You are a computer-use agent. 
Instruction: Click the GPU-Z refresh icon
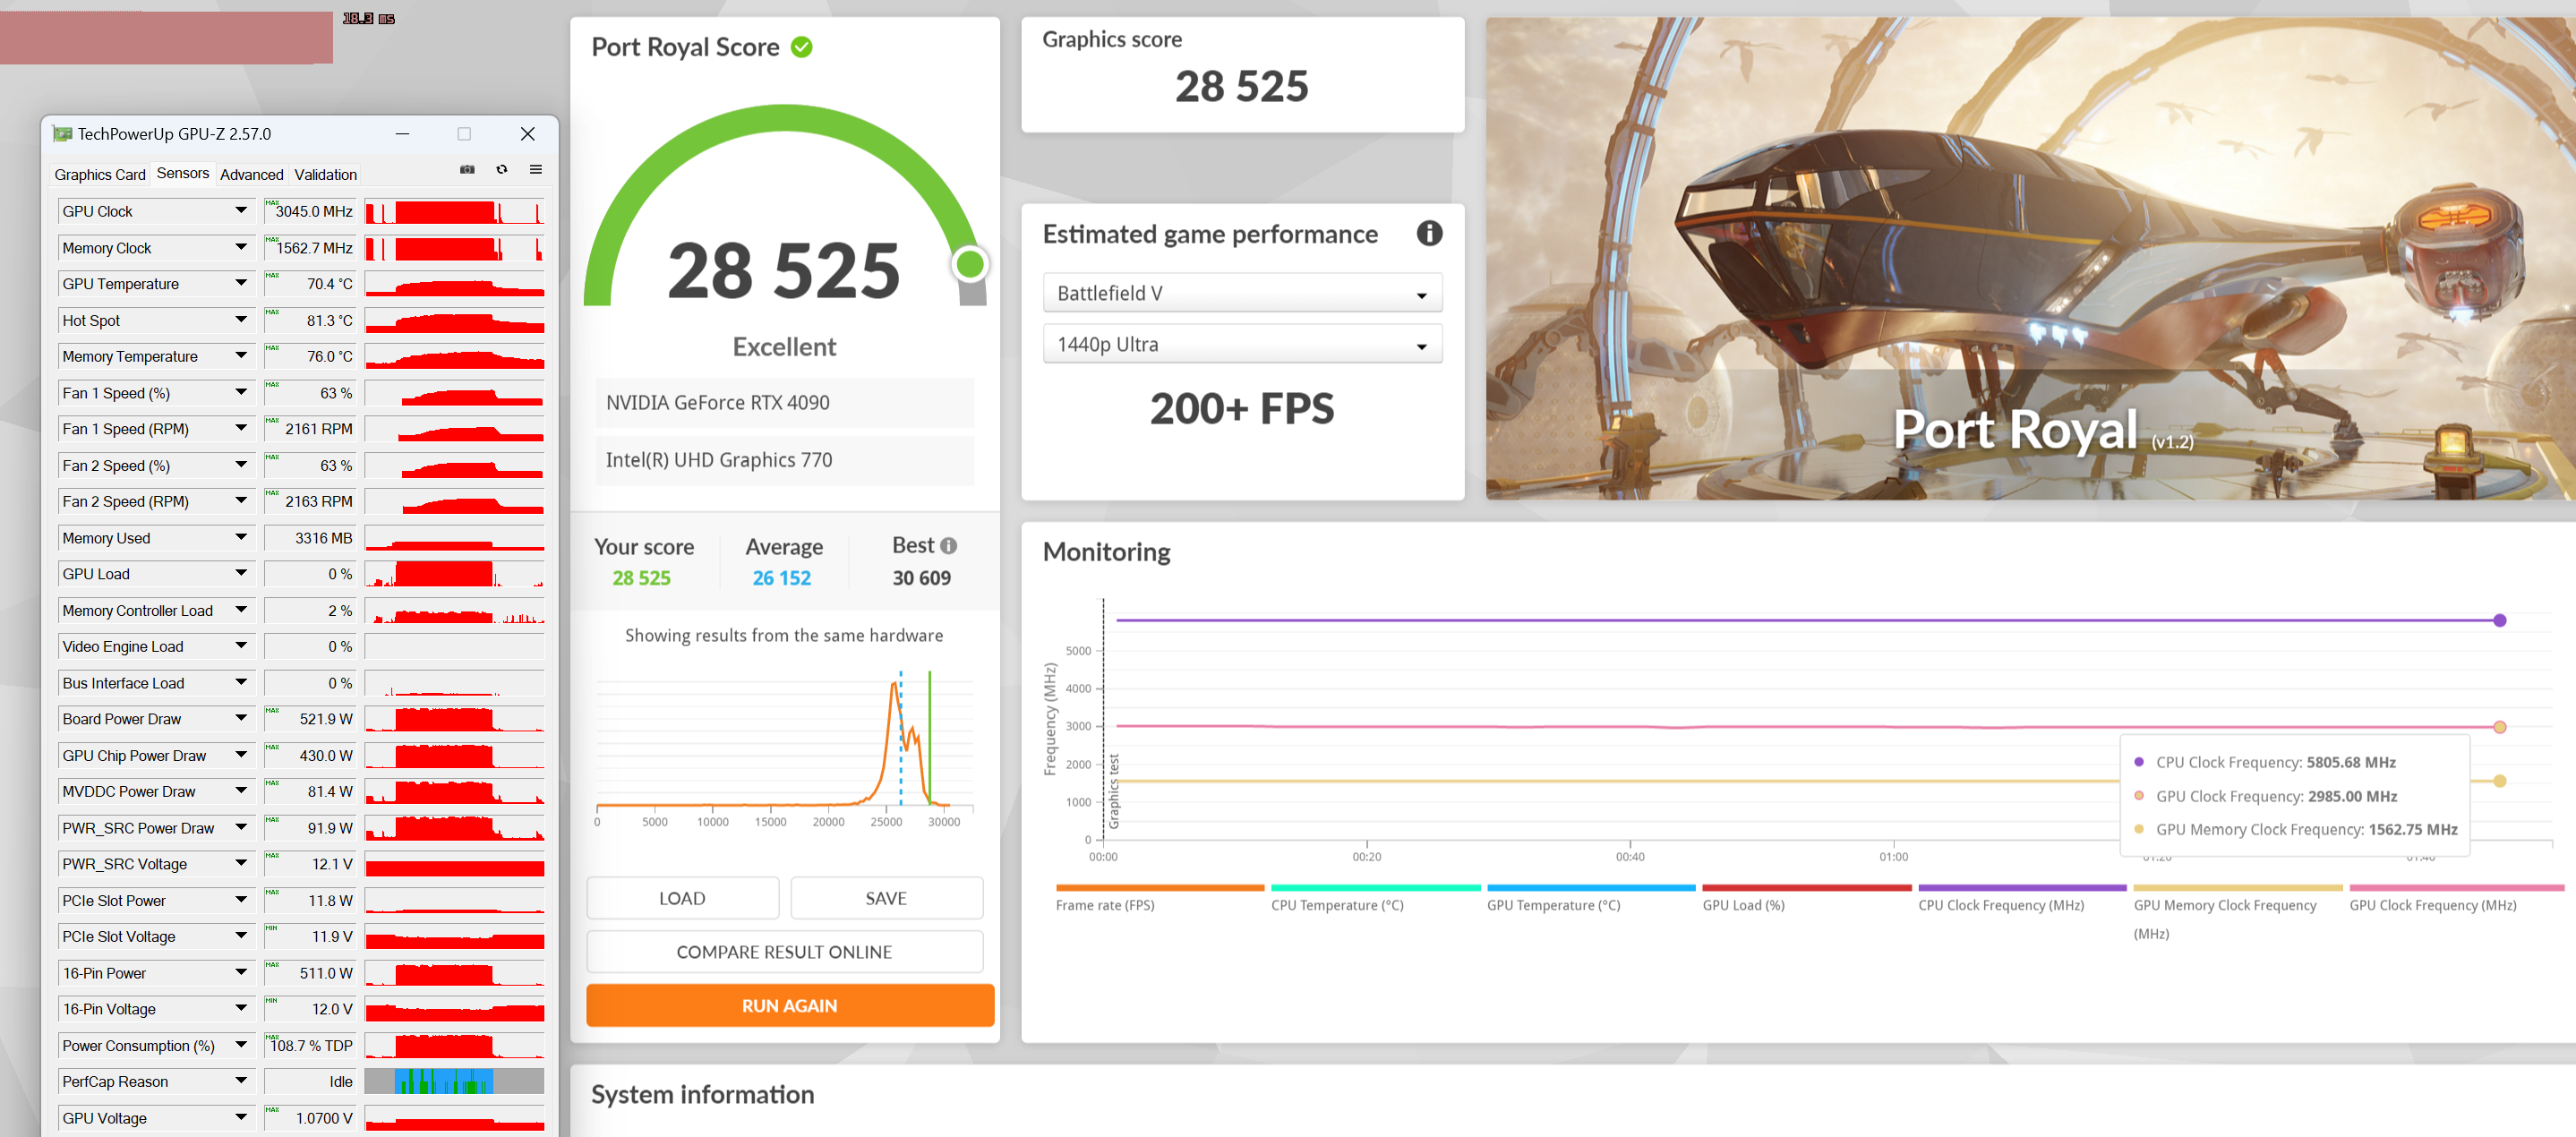pyautogui.click(x=502, y=170)
